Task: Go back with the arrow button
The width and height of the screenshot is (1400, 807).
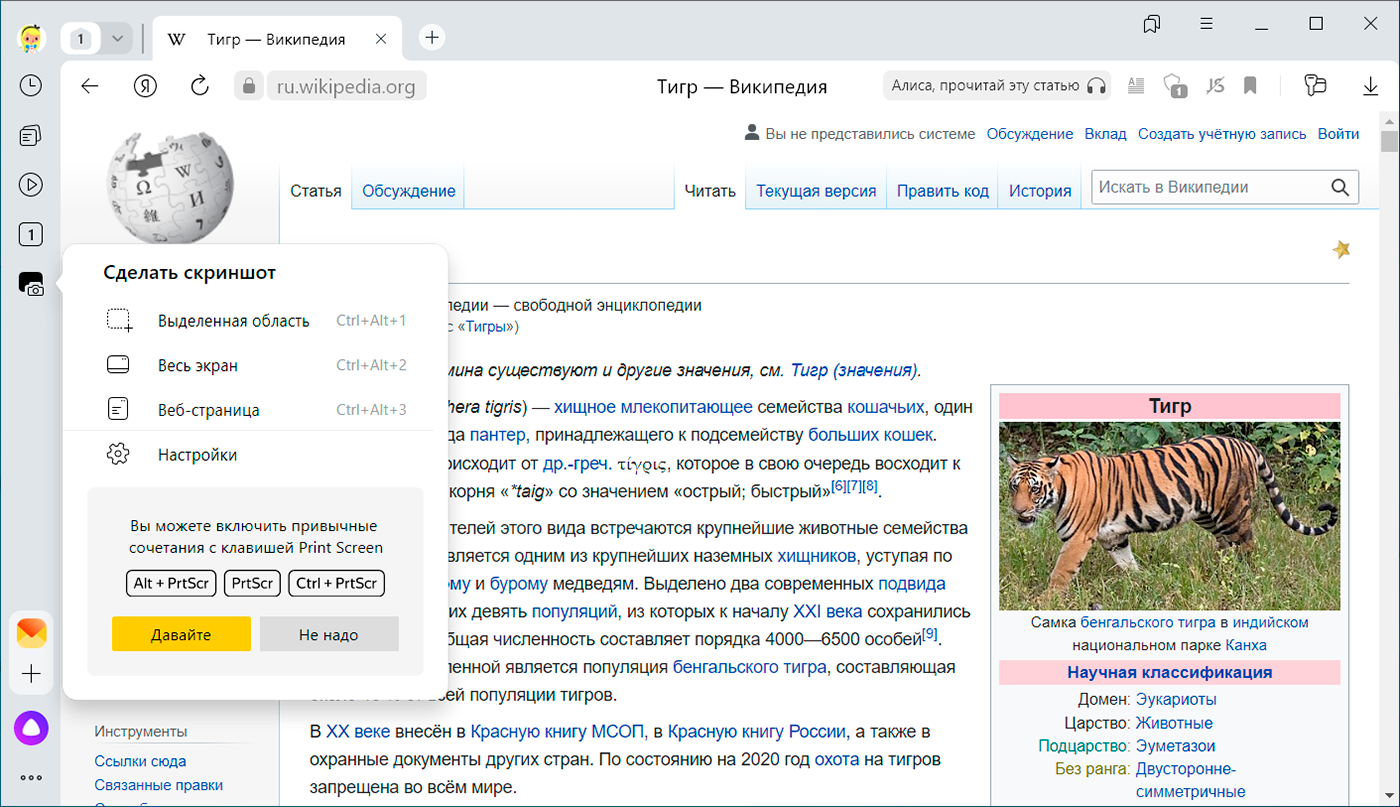Action: (x=90, y=86)
